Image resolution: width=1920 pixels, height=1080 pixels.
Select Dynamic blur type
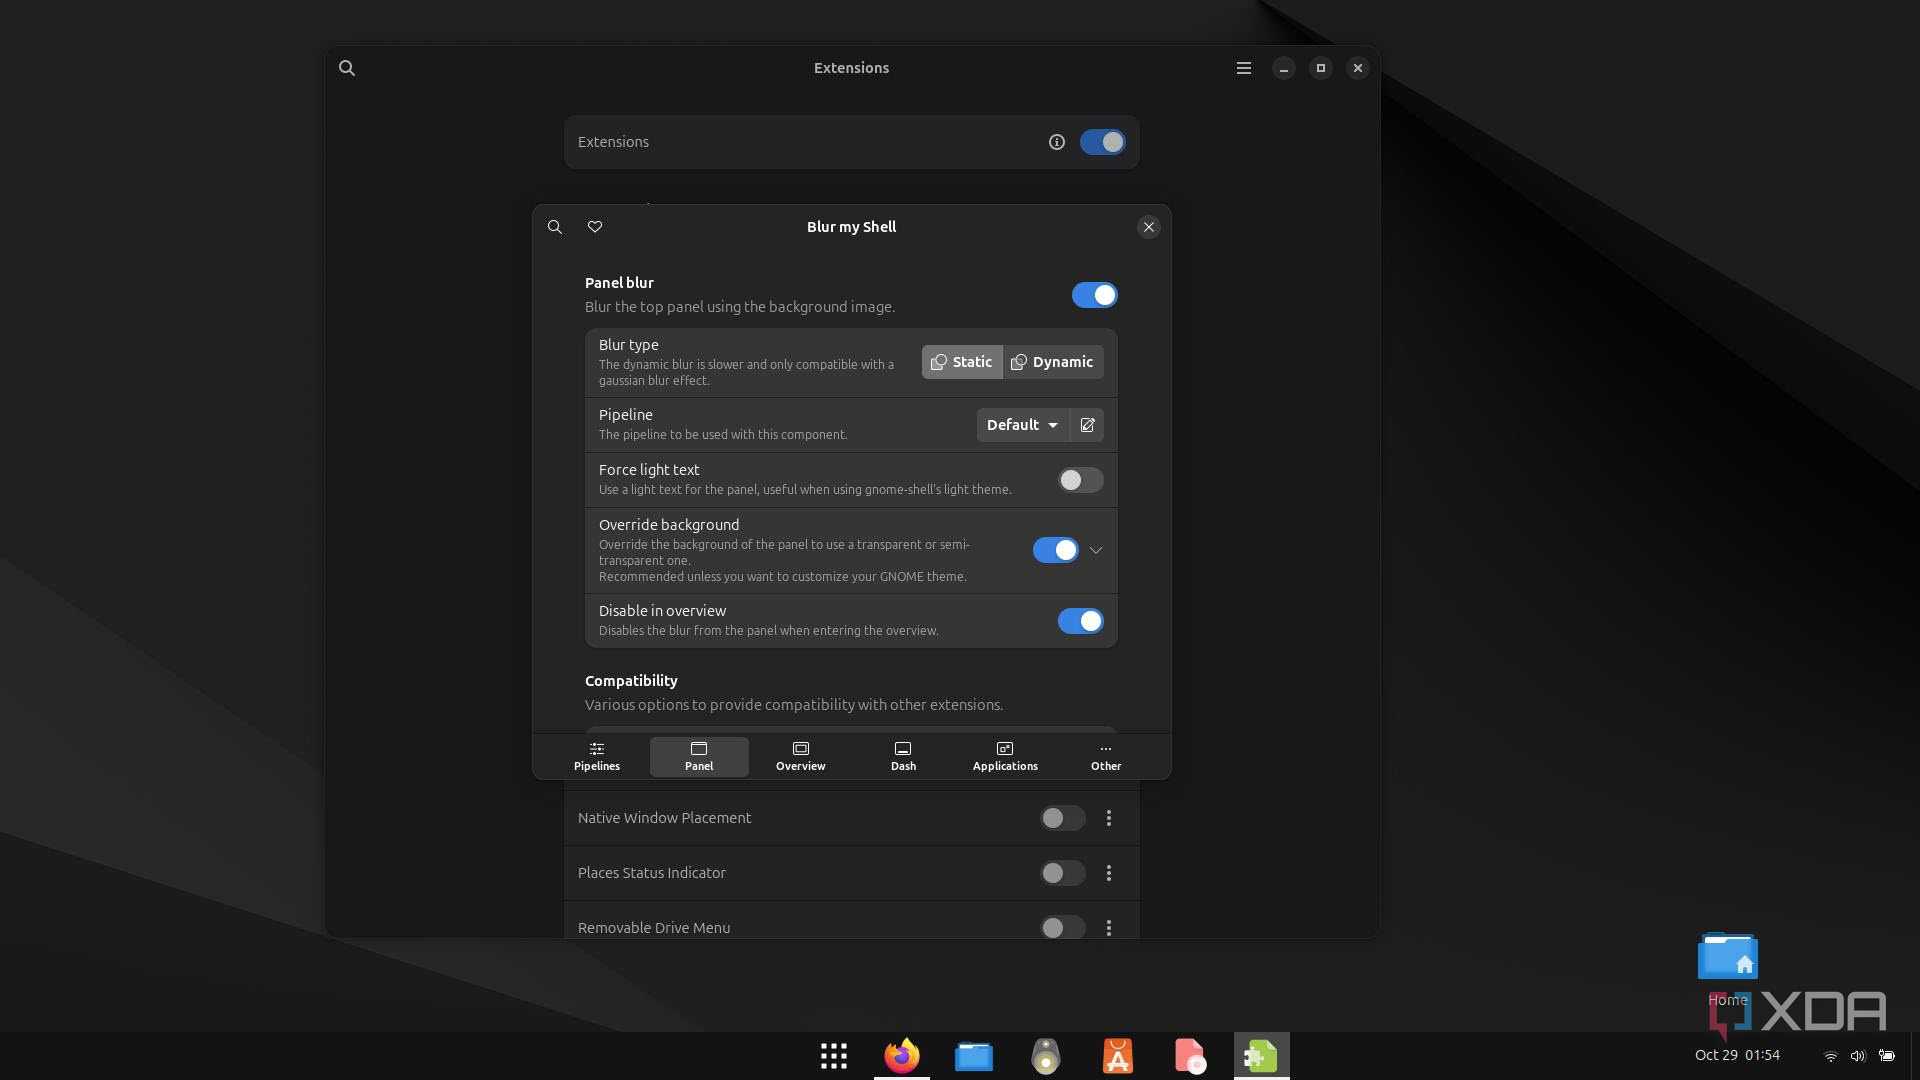pos(1052,362)
